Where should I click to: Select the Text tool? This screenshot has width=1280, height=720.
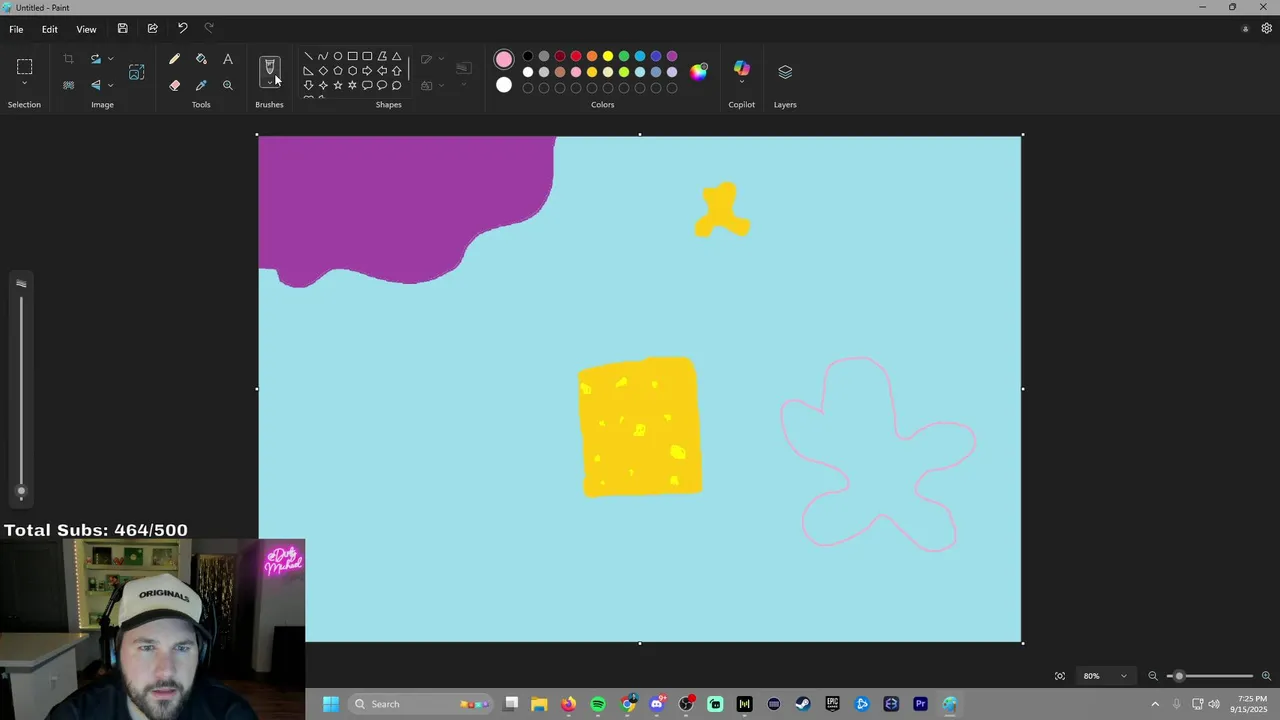tap(228, 59)
